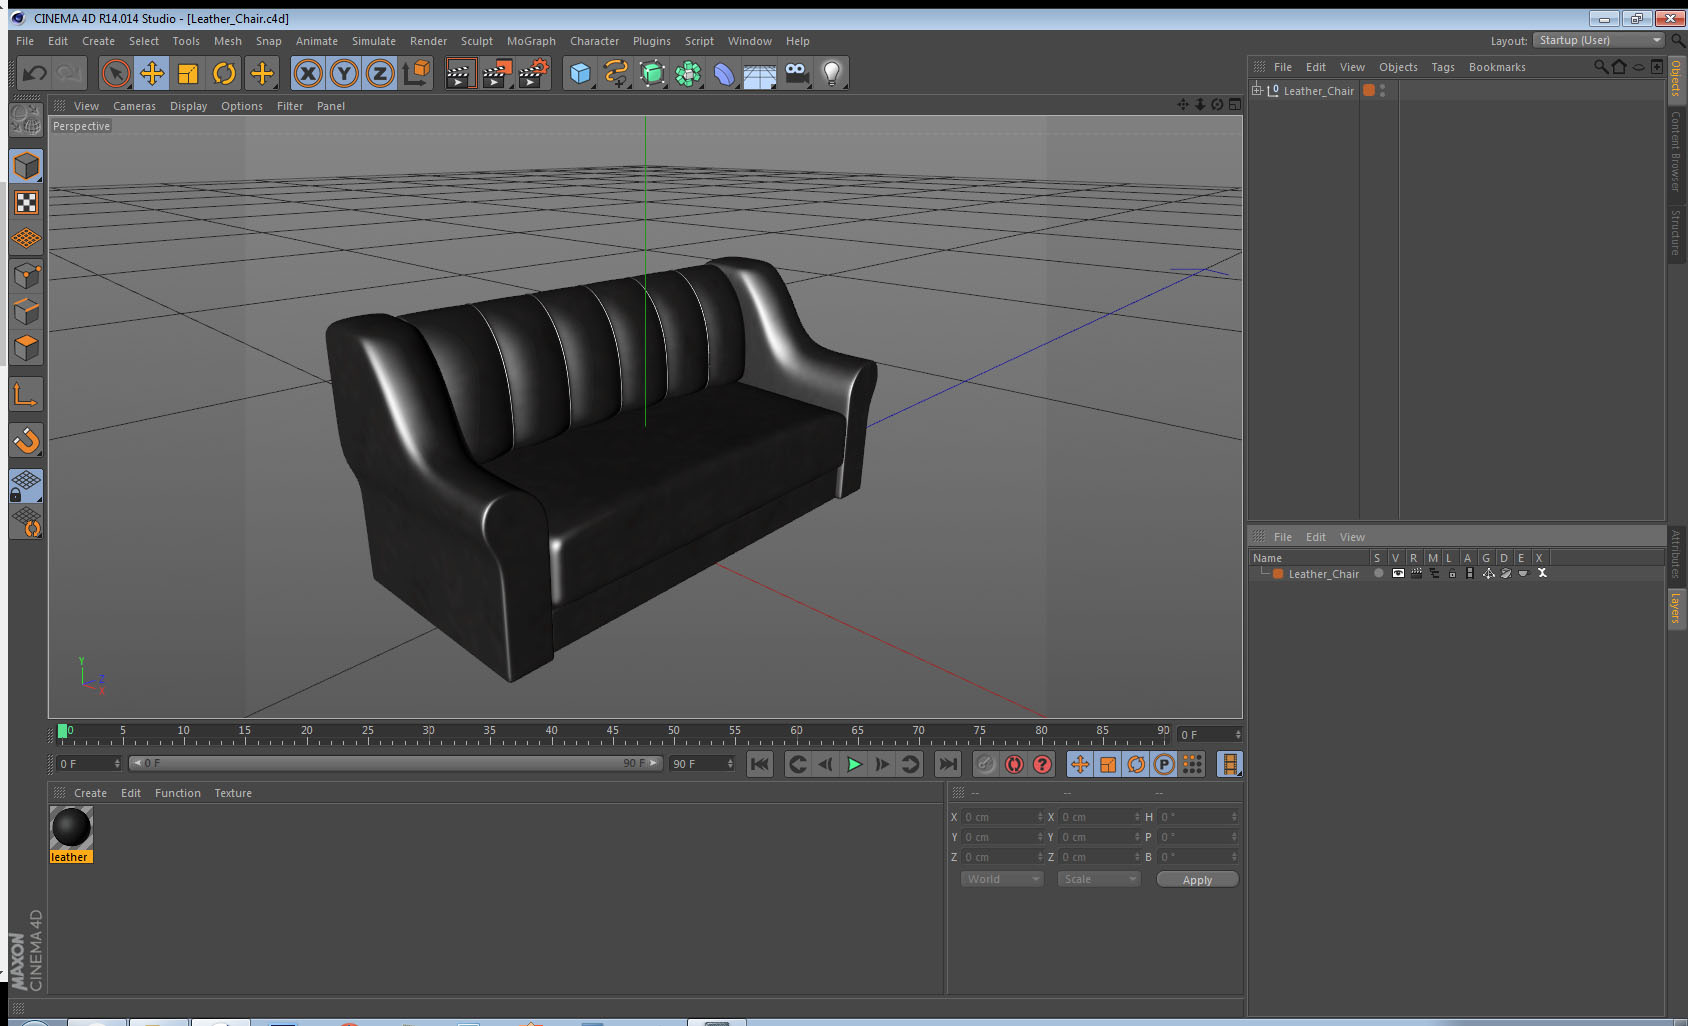Toggle viewport fullscreen icon
The width and height of the screenshot is (1688, 1026).
[x=1235, y=105]
